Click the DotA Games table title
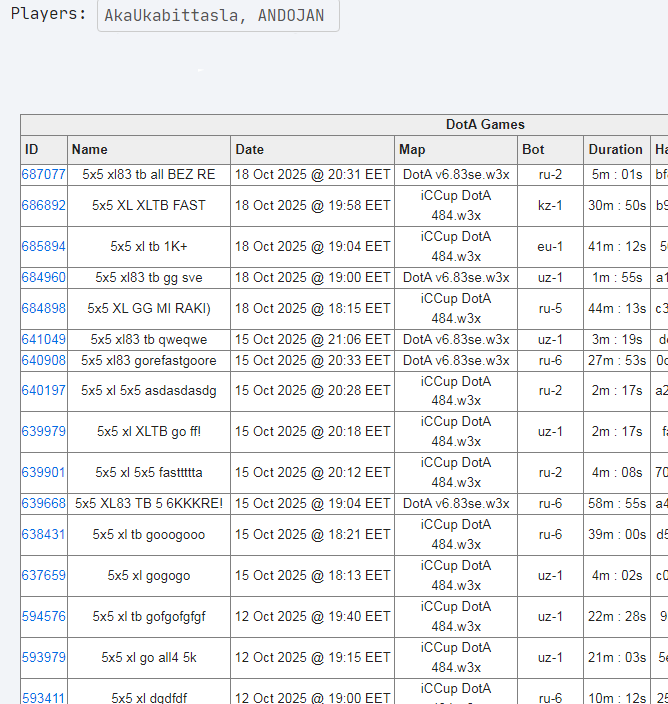The height and width of the screenshot is (704, 668). click(x=485, y=124)
